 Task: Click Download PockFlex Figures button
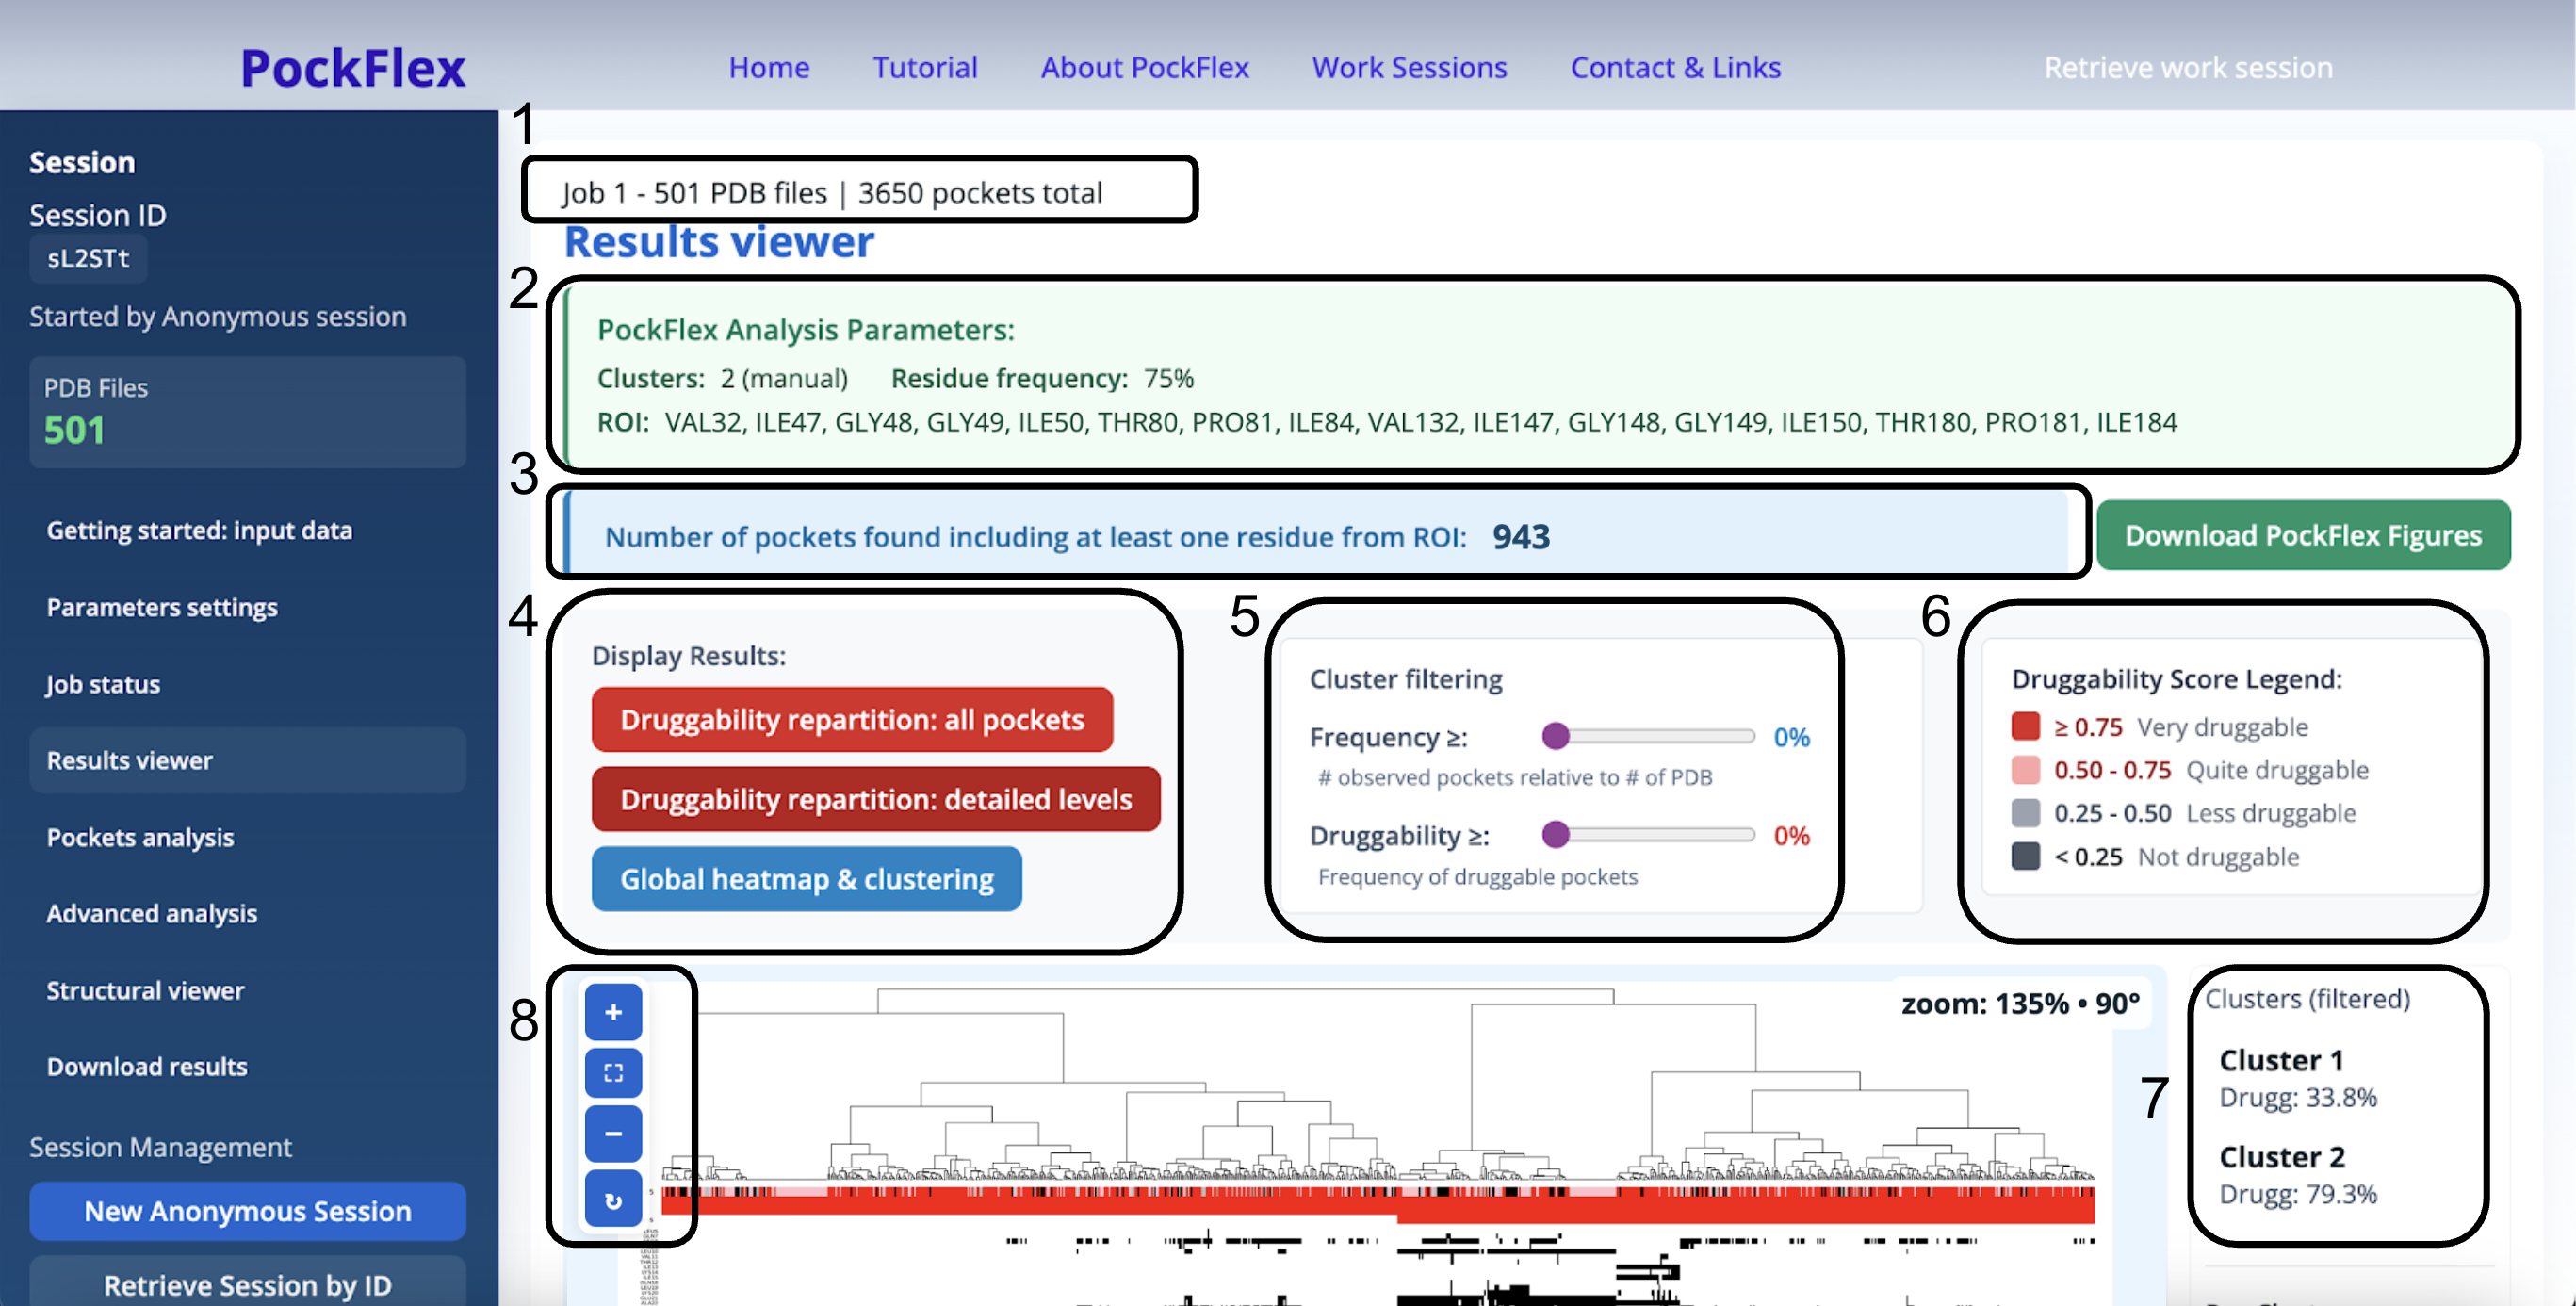click(2303, 535)
